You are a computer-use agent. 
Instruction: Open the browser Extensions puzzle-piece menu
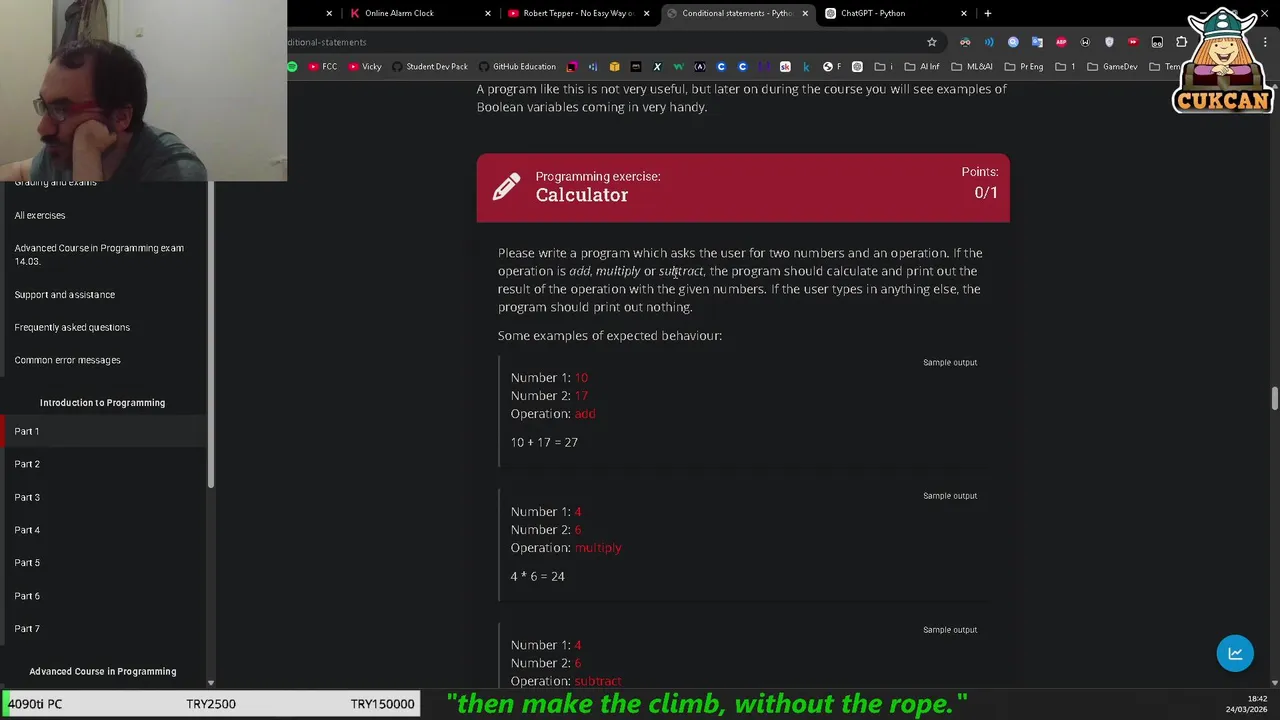[x=1181, y=42]
